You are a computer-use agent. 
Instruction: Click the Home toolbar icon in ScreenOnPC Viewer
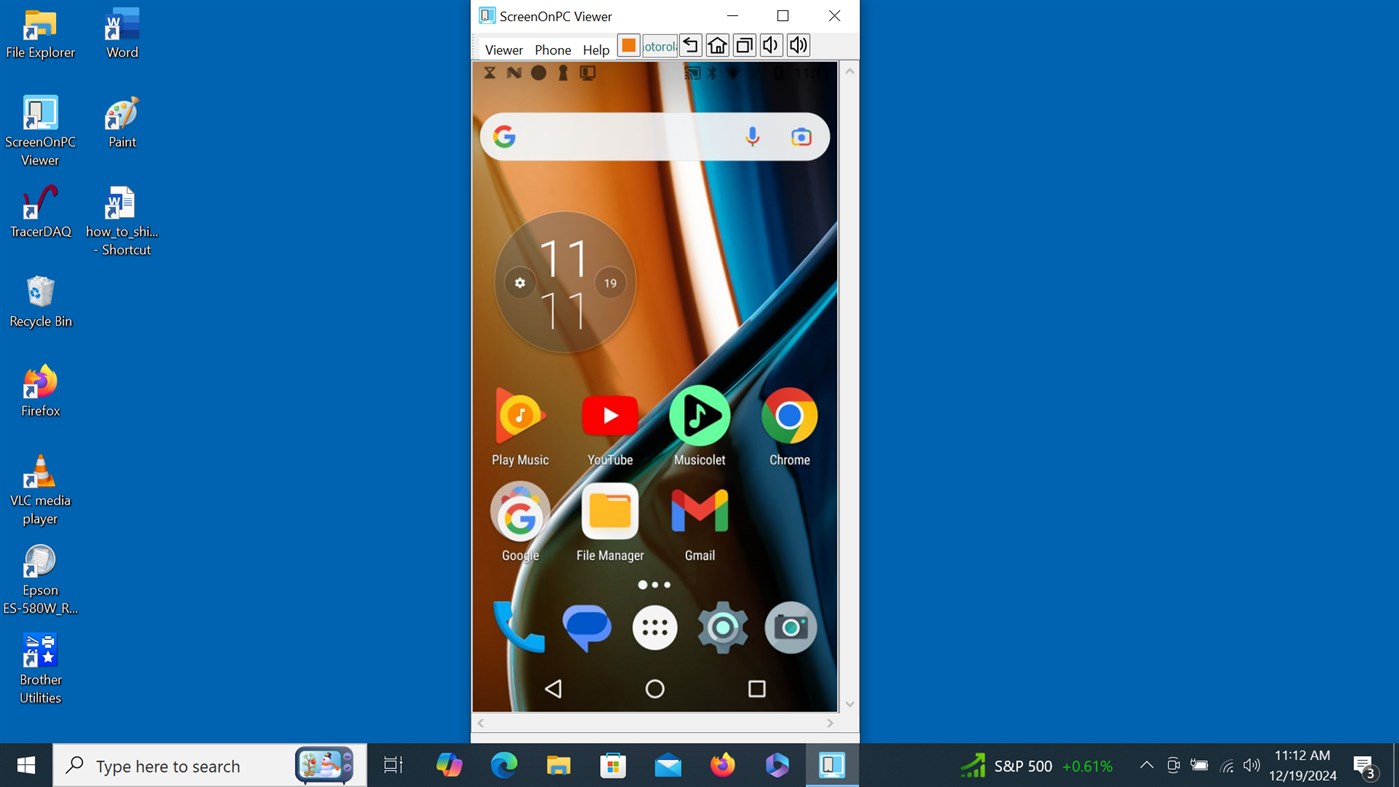point(716,45)
